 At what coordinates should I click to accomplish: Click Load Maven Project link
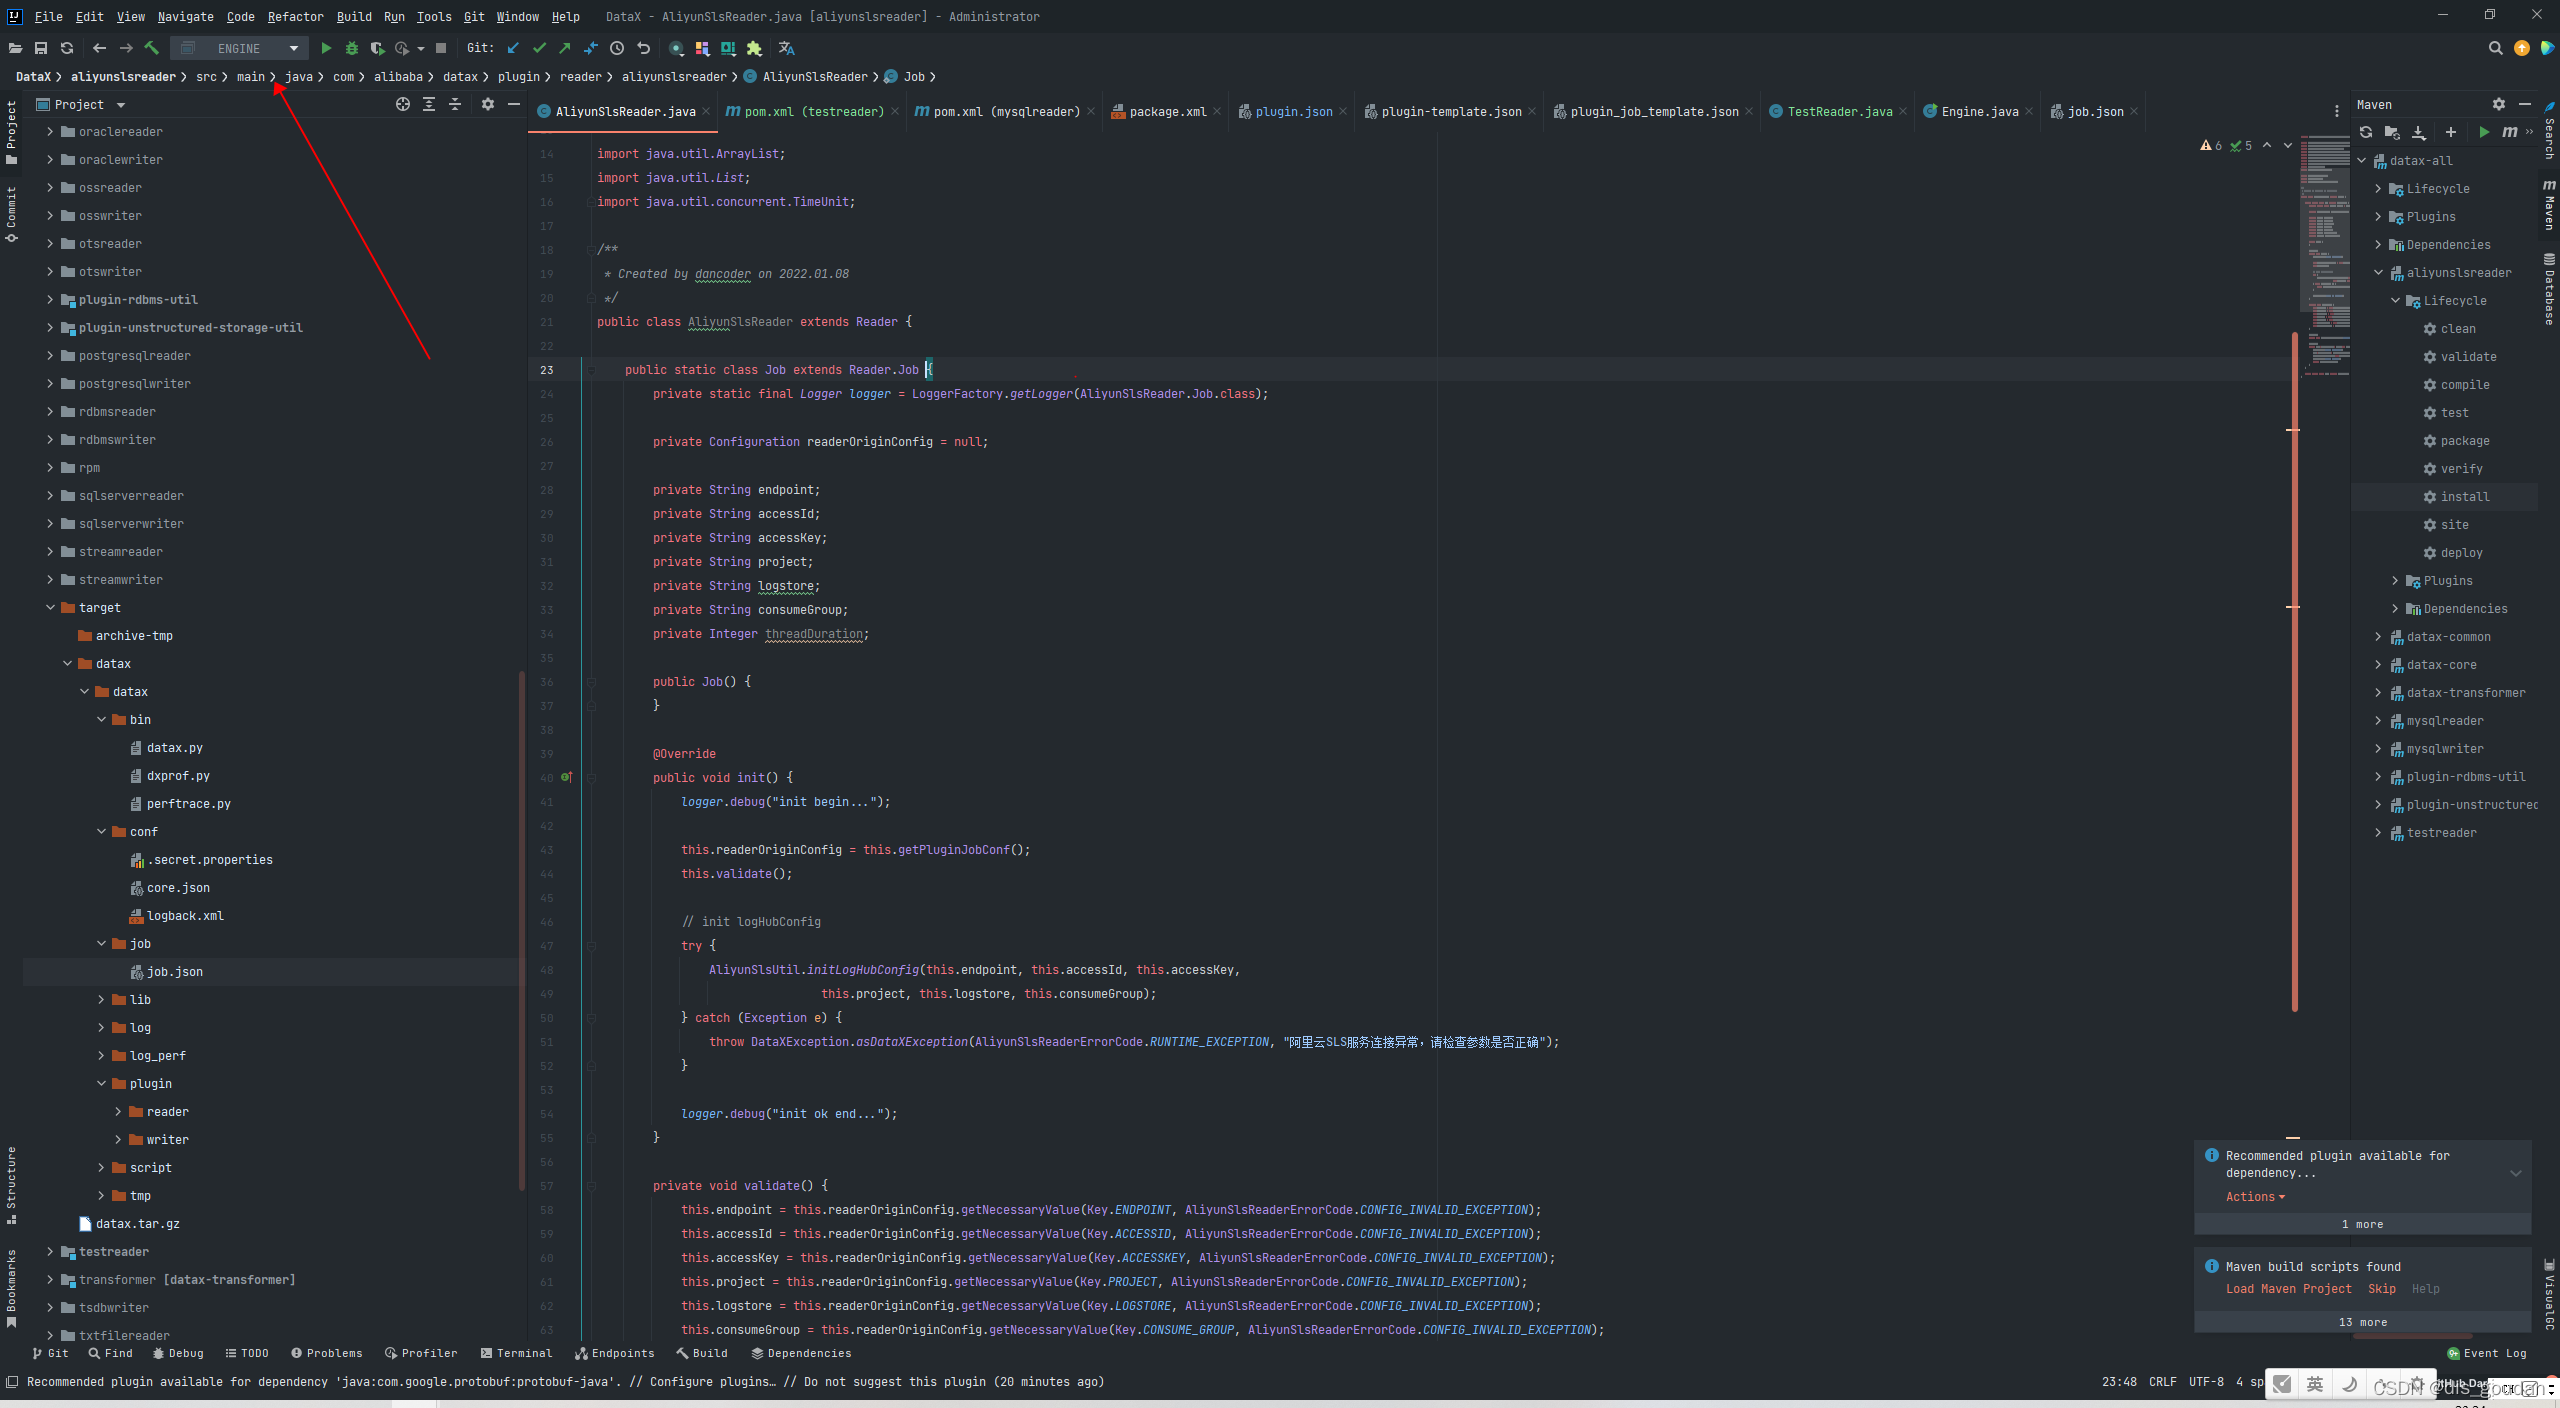[2288, 1289]
